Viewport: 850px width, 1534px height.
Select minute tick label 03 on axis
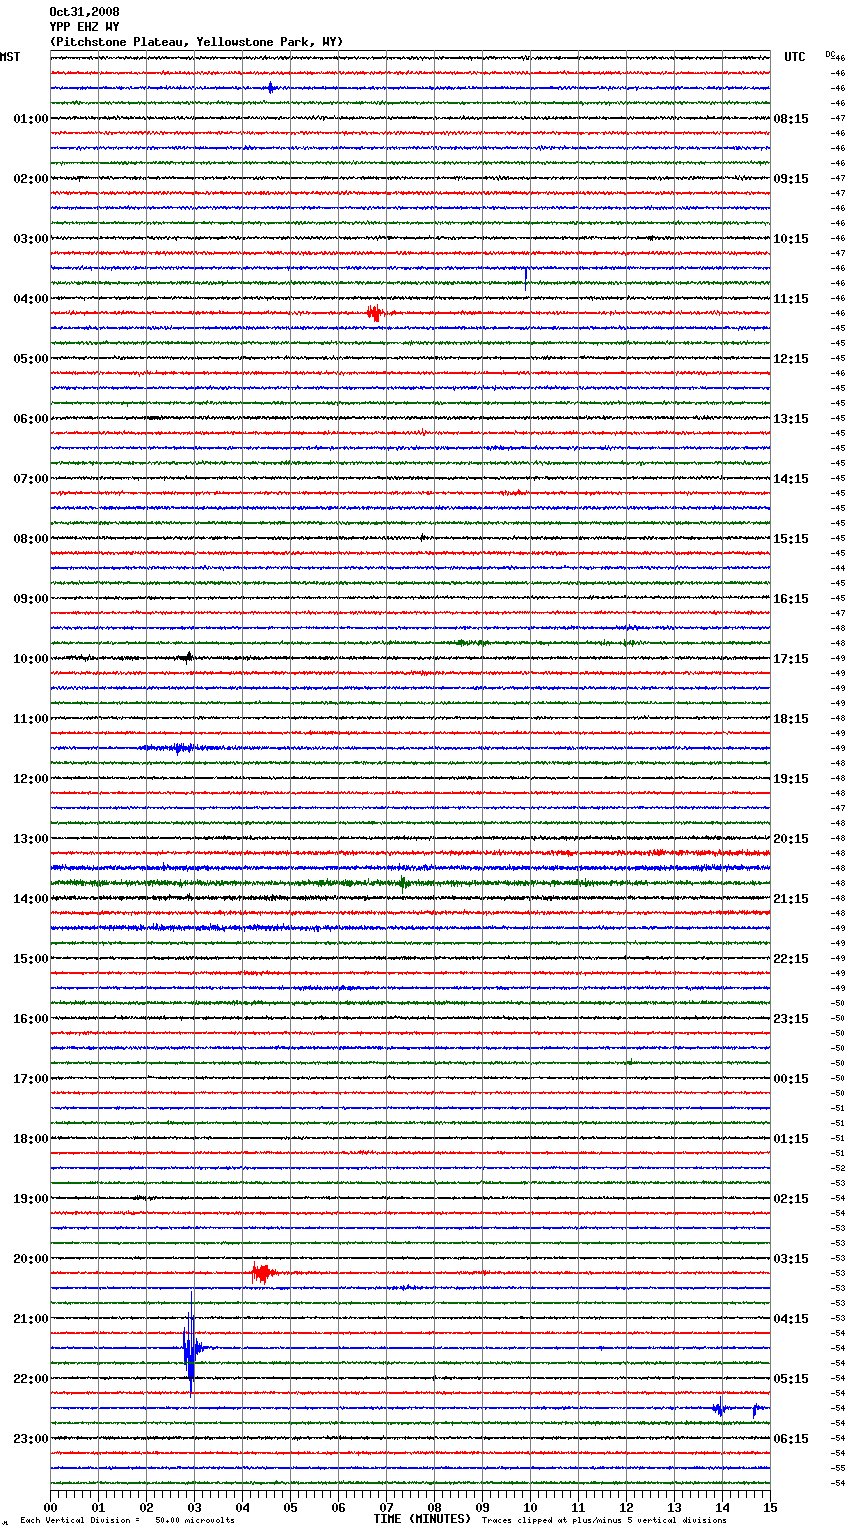click(194, 1507)
